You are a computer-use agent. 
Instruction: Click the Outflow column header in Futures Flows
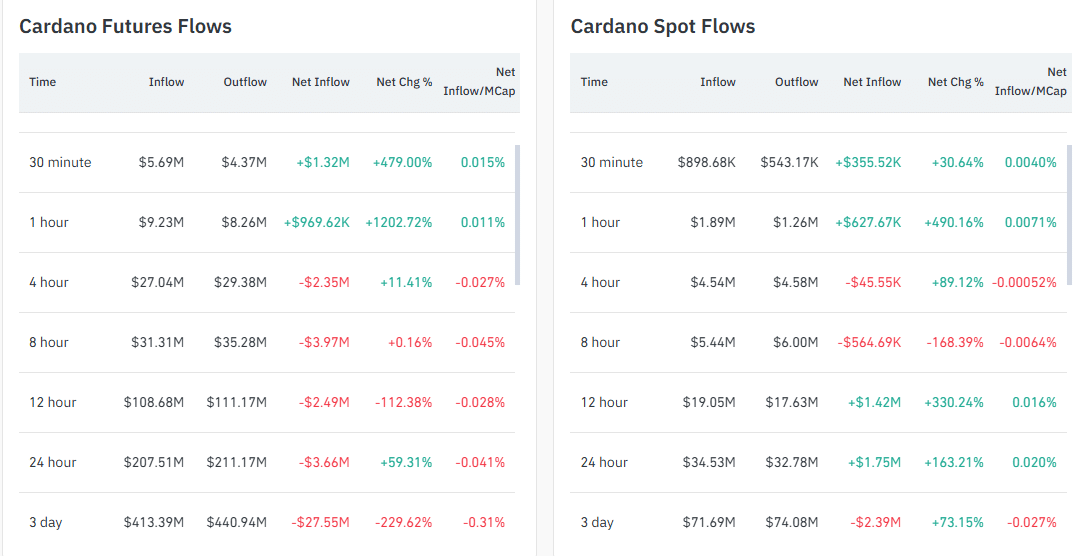[245, 82]
